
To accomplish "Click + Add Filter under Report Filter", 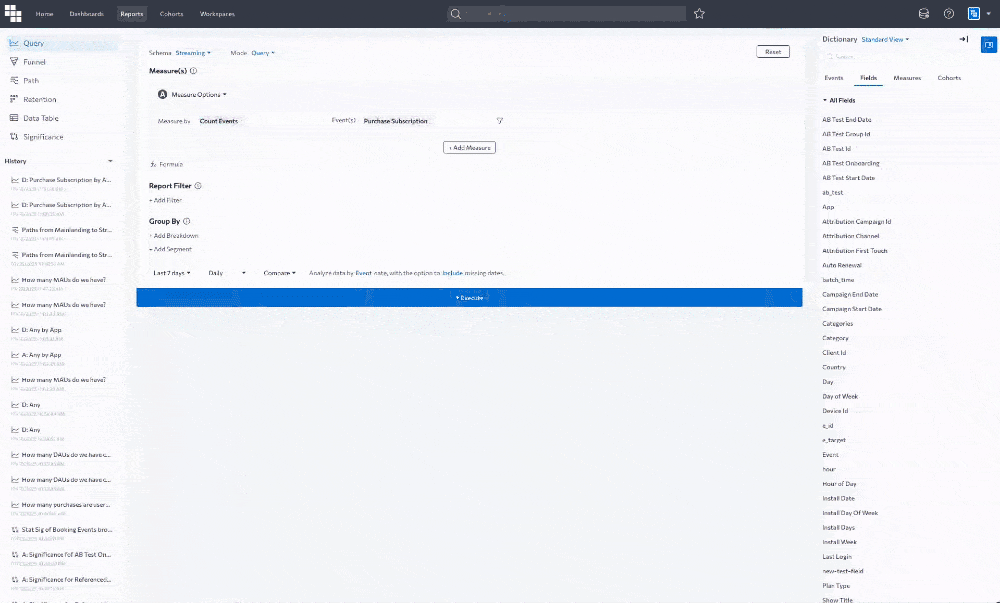I will click(x=166, y=200).
